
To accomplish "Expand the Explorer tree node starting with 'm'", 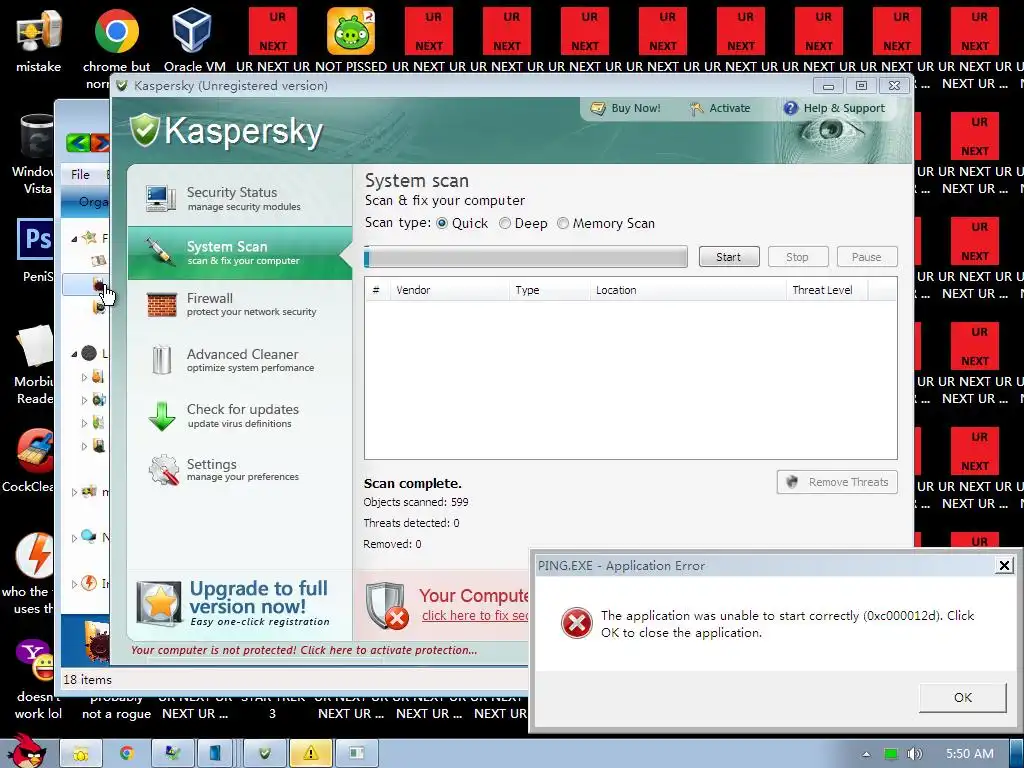I will pos(74,492).
